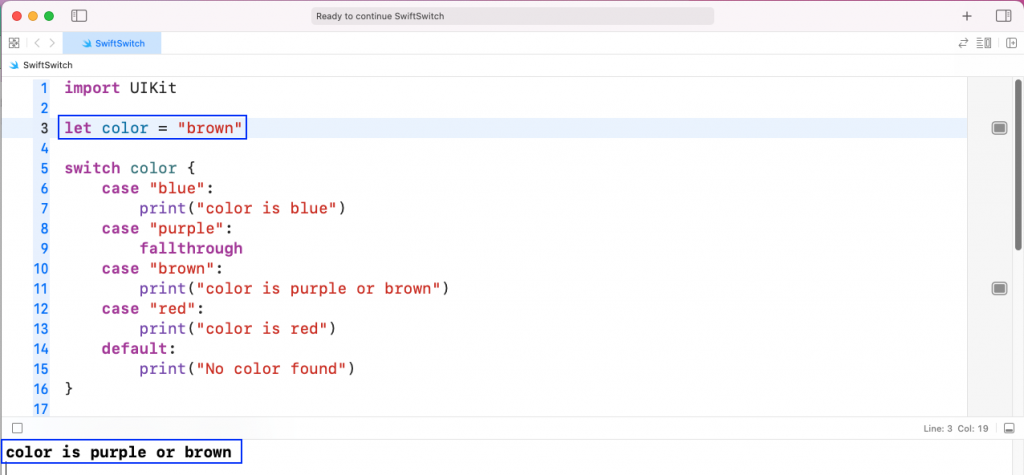1024x475 pixels.
Task: Go forward with the right chevron
Action: point(52,43)
